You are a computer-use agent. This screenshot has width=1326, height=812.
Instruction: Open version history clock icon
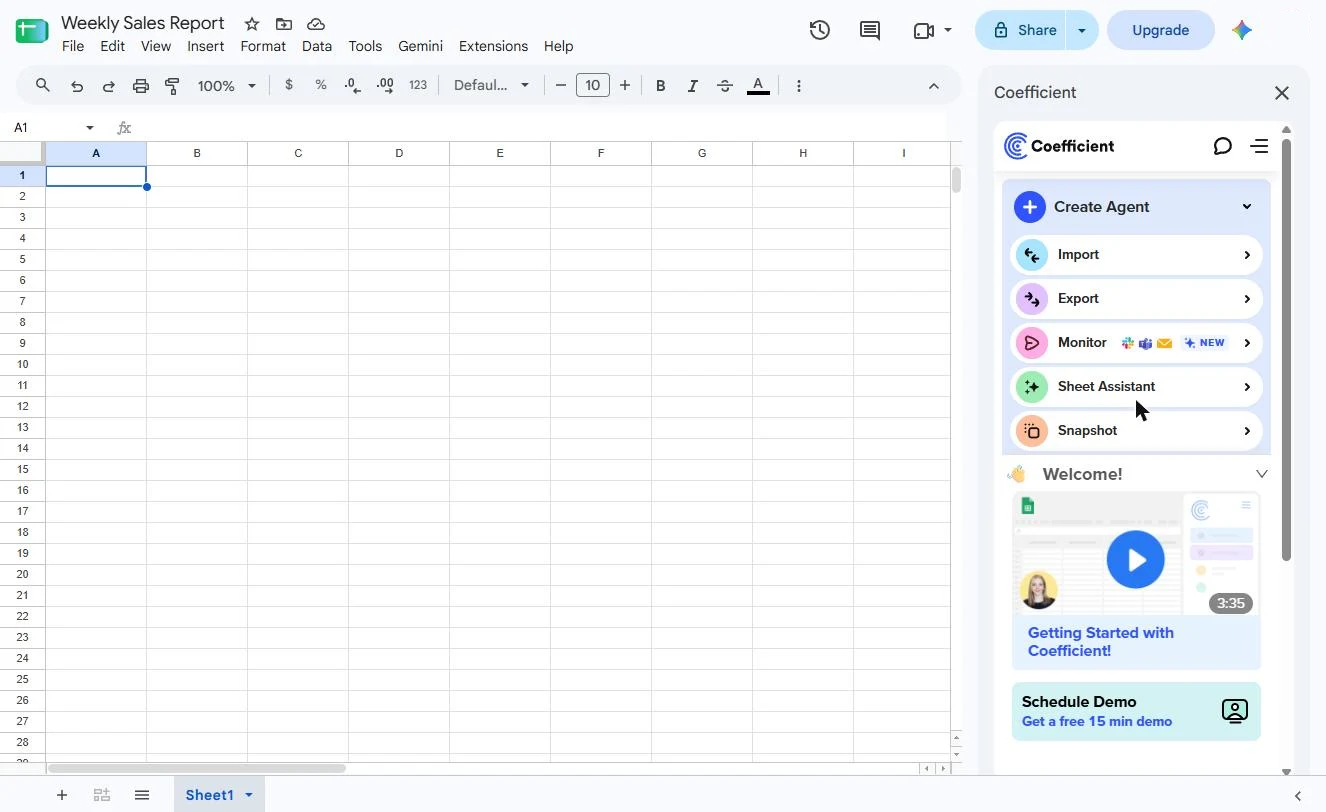tap(820, 30)
